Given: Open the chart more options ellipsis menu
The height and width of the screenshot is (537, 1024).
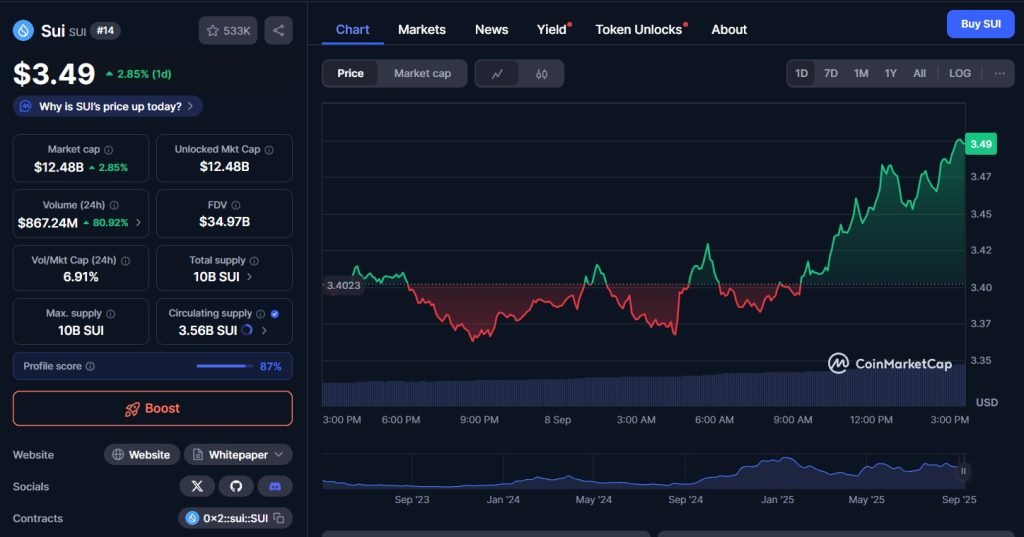Looking at the screenshot, I should [999, 73].
